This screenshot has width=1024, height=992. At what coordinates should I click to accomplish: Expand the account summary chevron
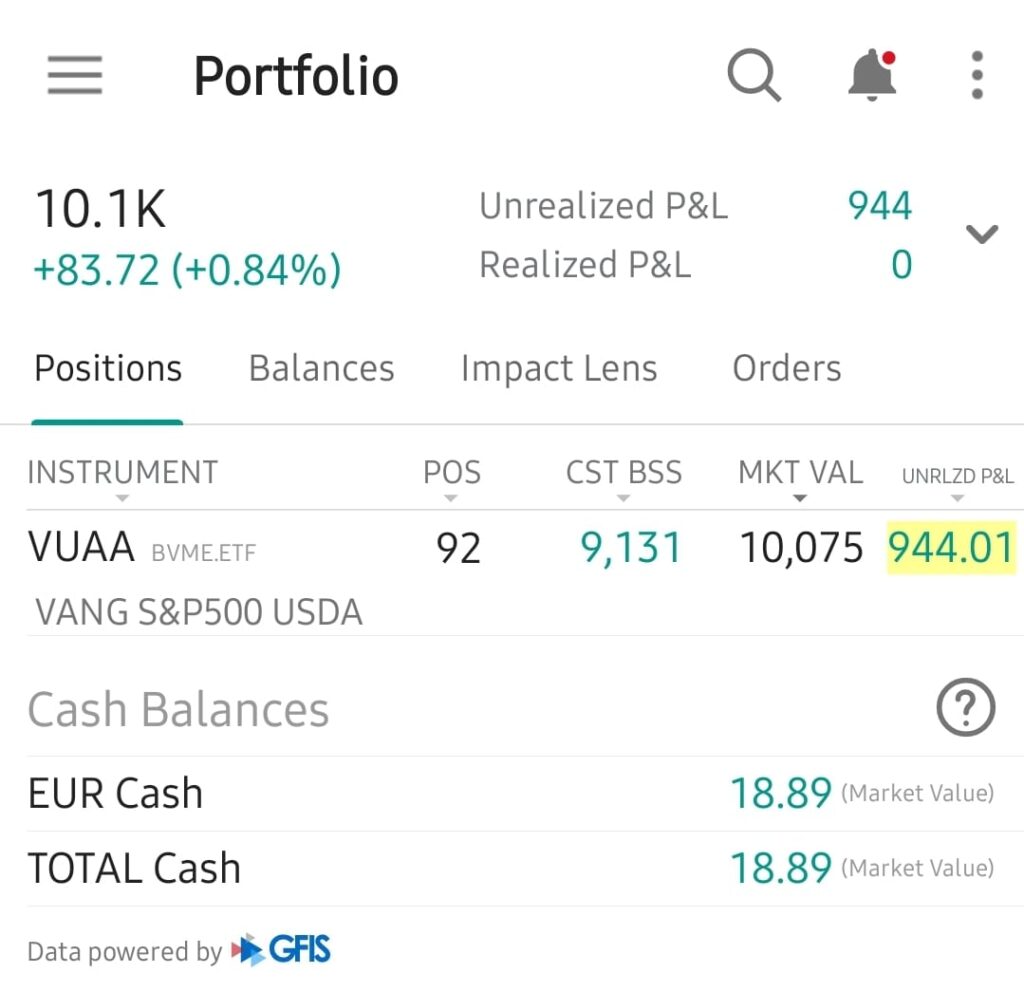tap(982, 235)
